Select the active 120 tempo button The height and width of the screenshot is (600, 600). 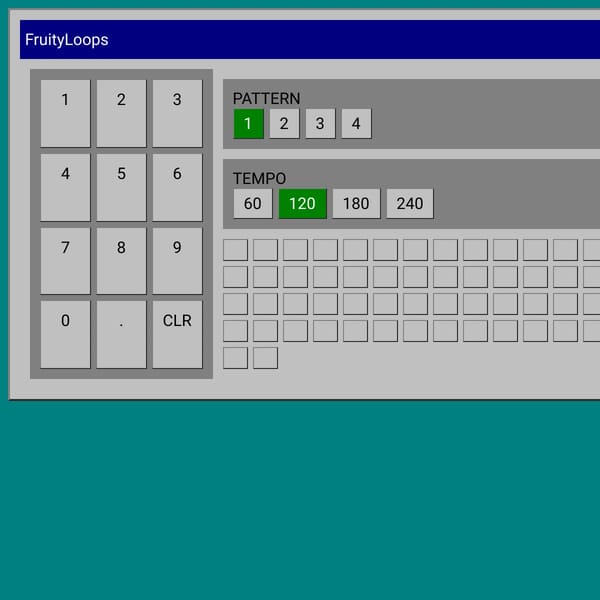[x=303, y=204]
